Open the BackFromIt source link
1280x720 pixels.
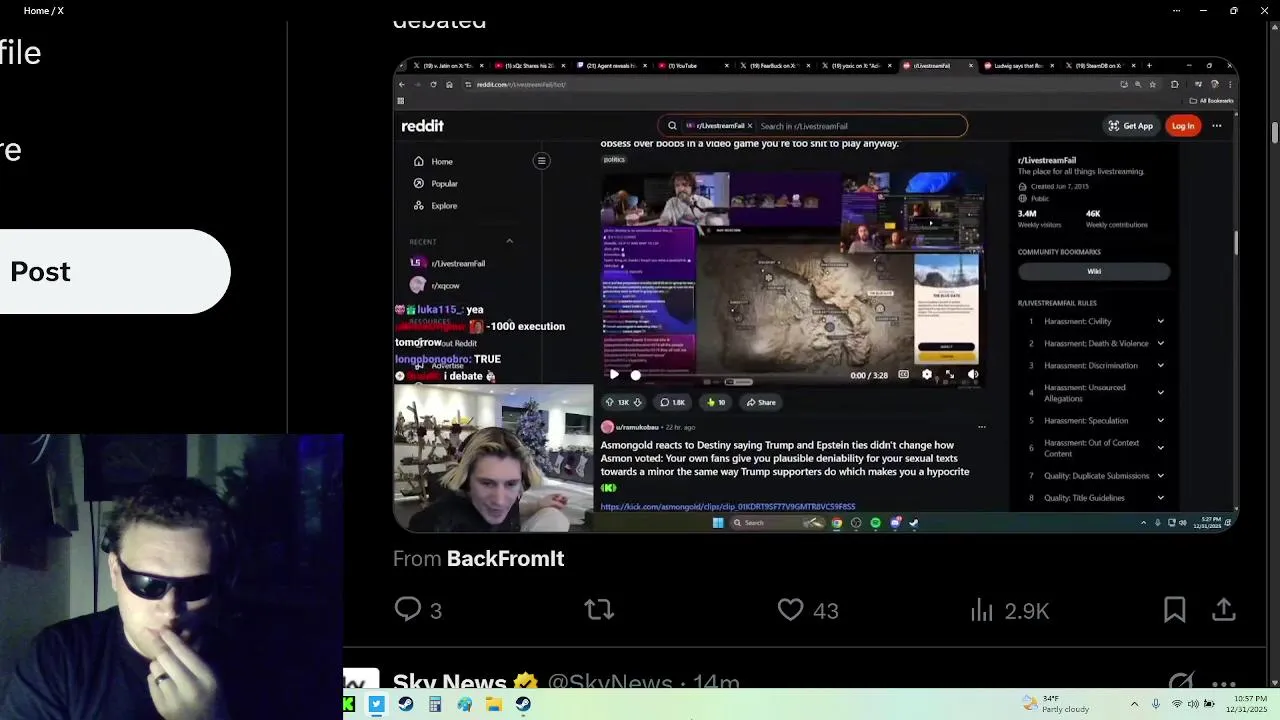point(505,558)
